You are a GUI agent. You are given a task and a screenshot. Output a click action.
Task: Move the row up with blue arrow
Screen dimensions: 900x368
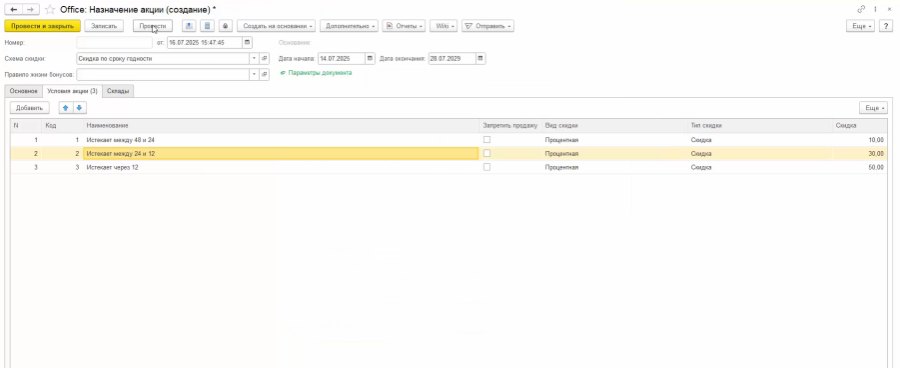(x=65, y=108)
